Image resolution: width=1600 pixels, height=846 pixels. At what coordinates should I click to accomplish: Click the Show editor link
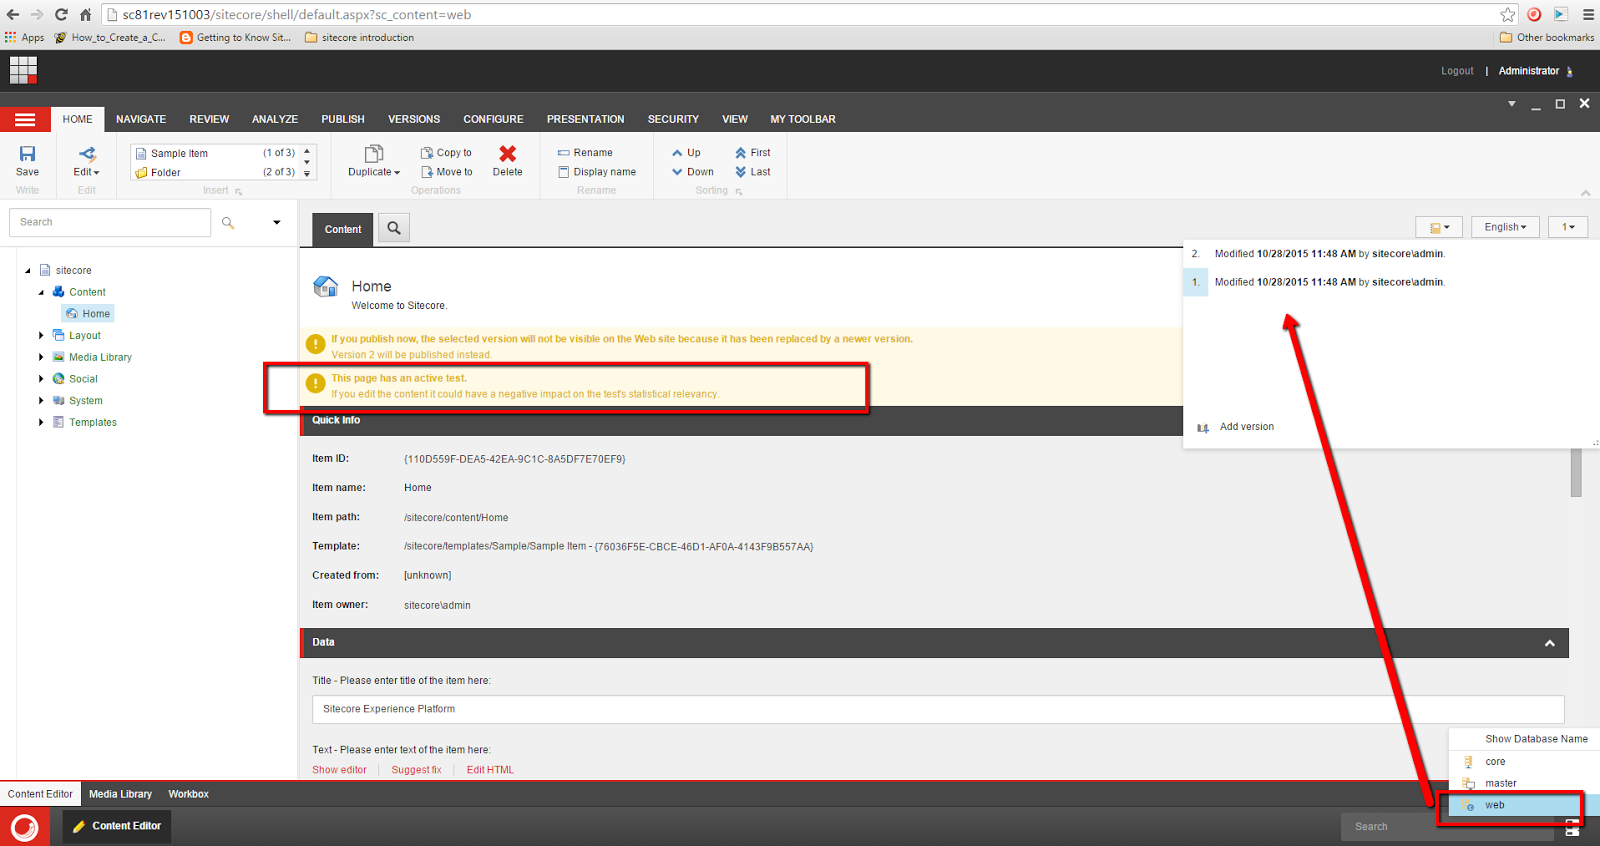click(339, 770)
